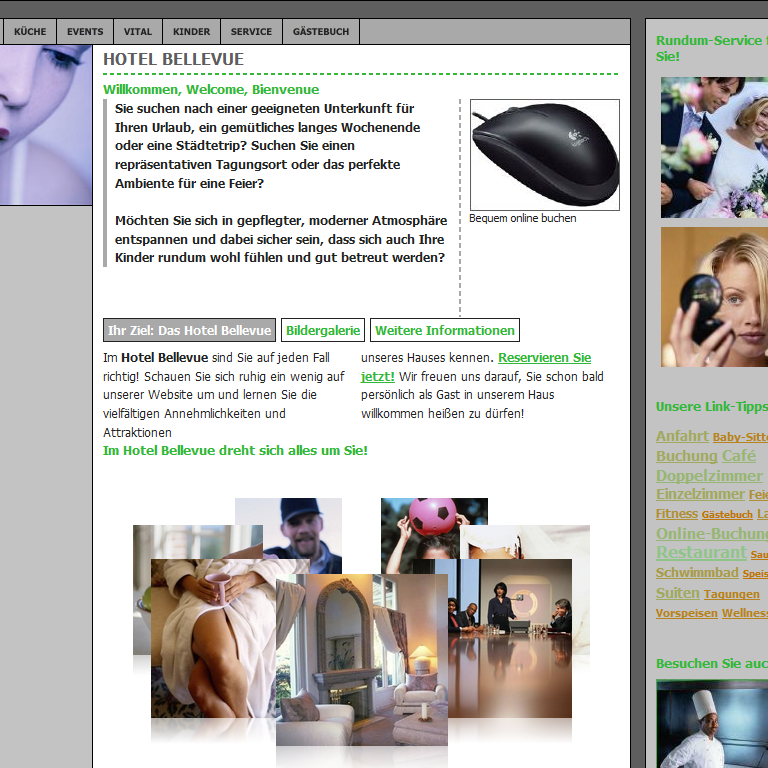Click the chef photo in sidebar
This screenshot has height=768, width=768.
pyautogui.click(x=712, y=724)
